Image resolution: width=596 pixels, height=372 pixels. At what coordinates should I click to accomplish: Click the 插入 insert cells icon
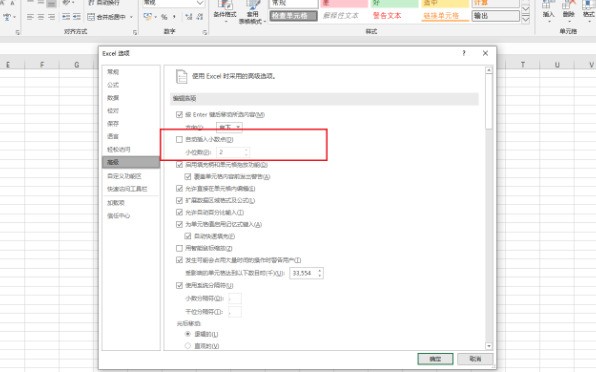[548, 11]
